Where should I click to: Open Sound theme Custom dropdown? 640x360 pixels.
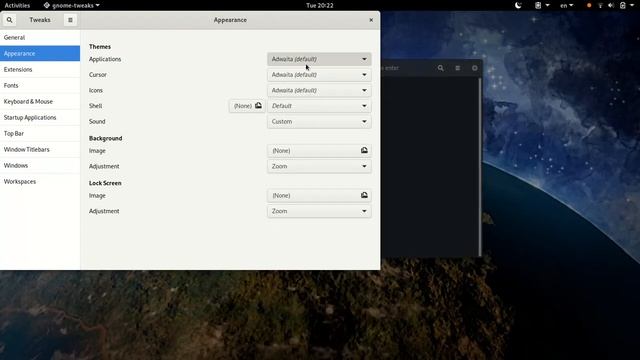tap(319, 122)
